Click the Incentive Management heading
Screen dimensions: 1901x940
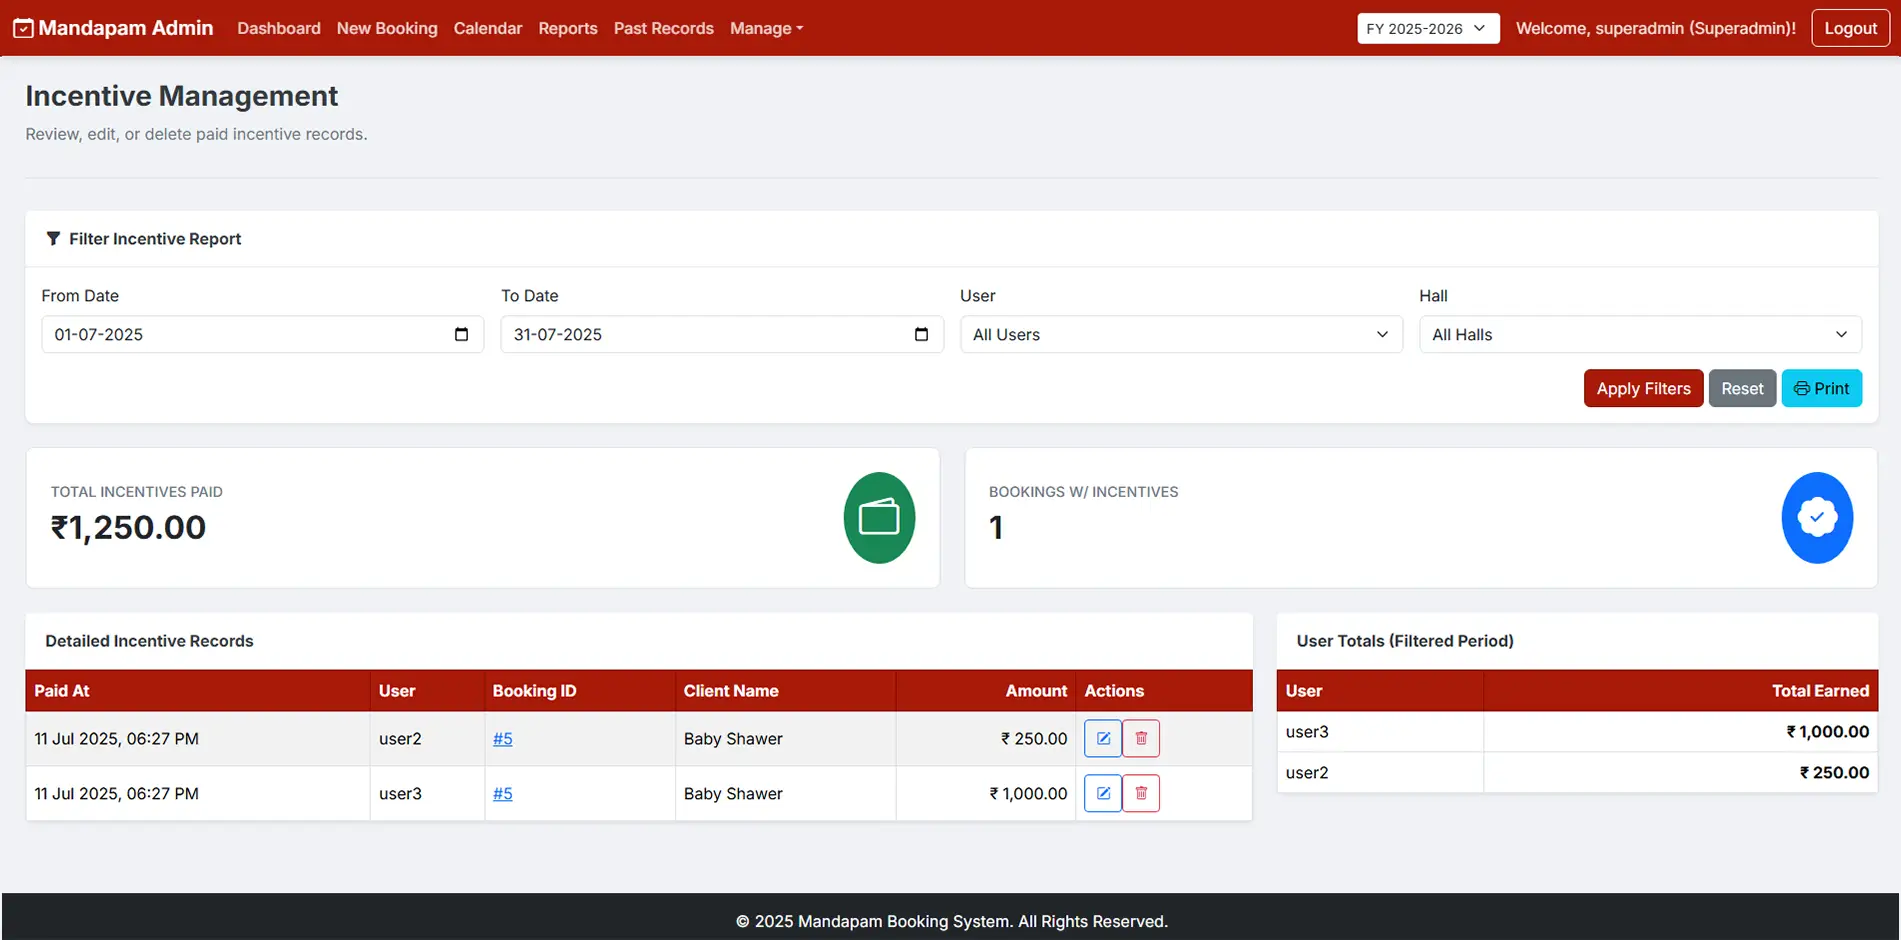[182, 95]
